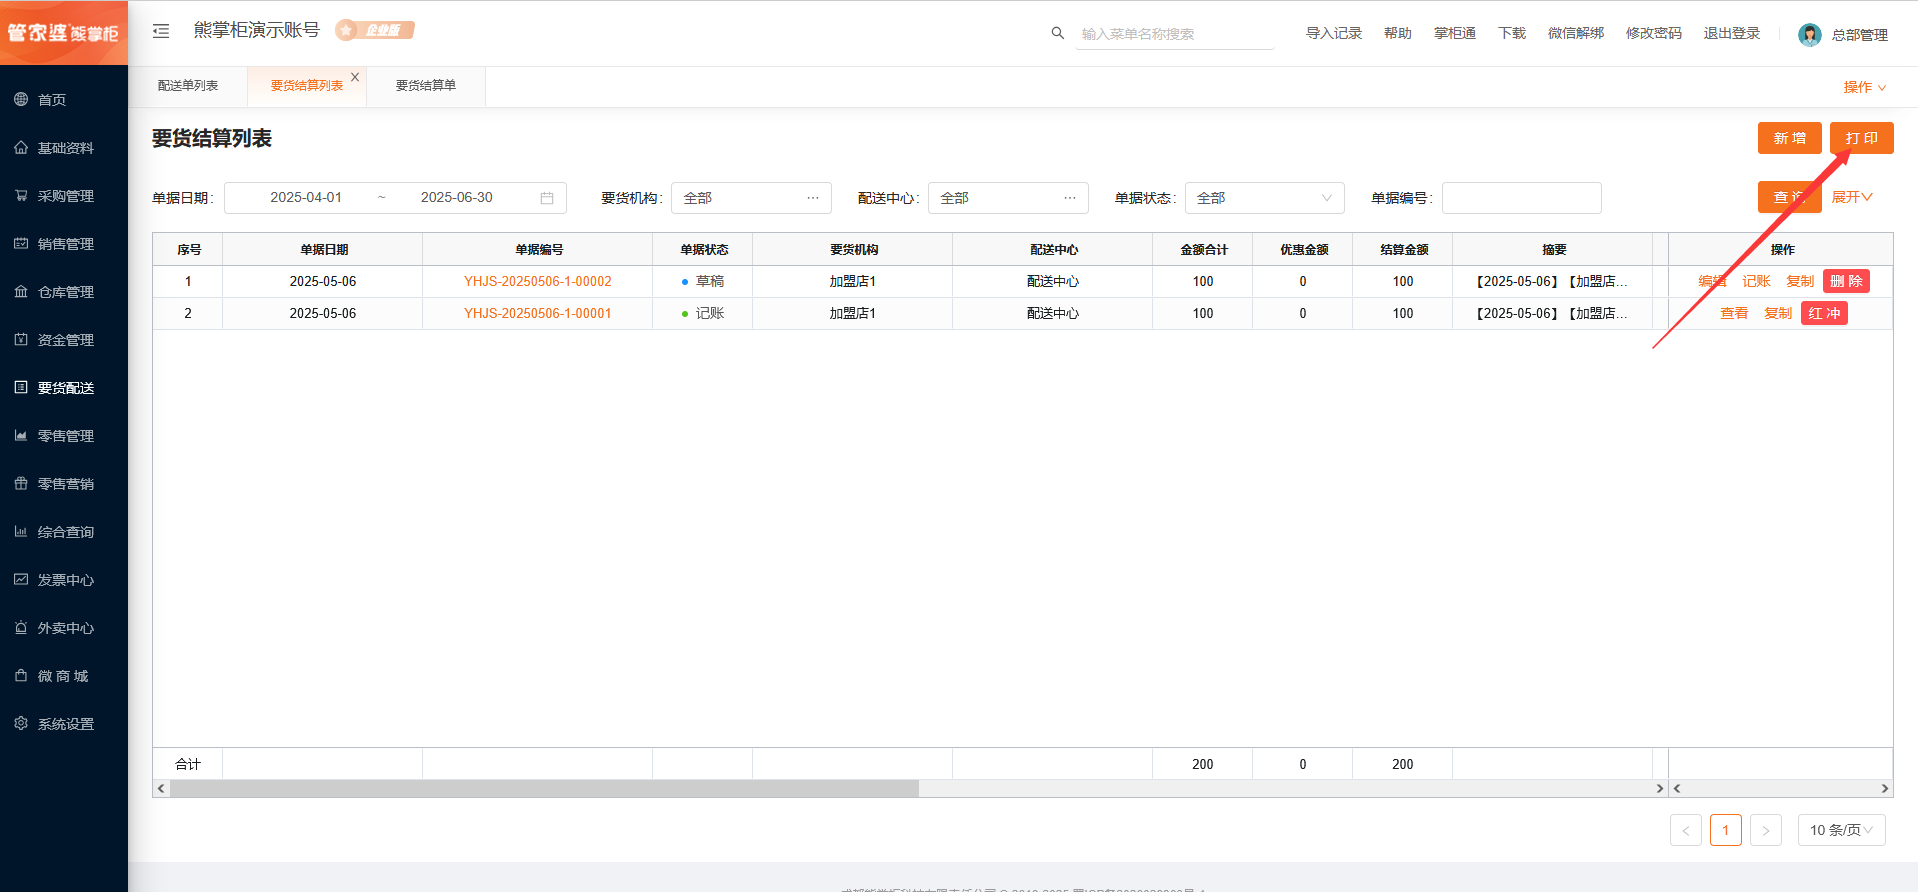Click 复制 in row 1
Viewport: 1918px width, 892px height.
coord(1800,281)
